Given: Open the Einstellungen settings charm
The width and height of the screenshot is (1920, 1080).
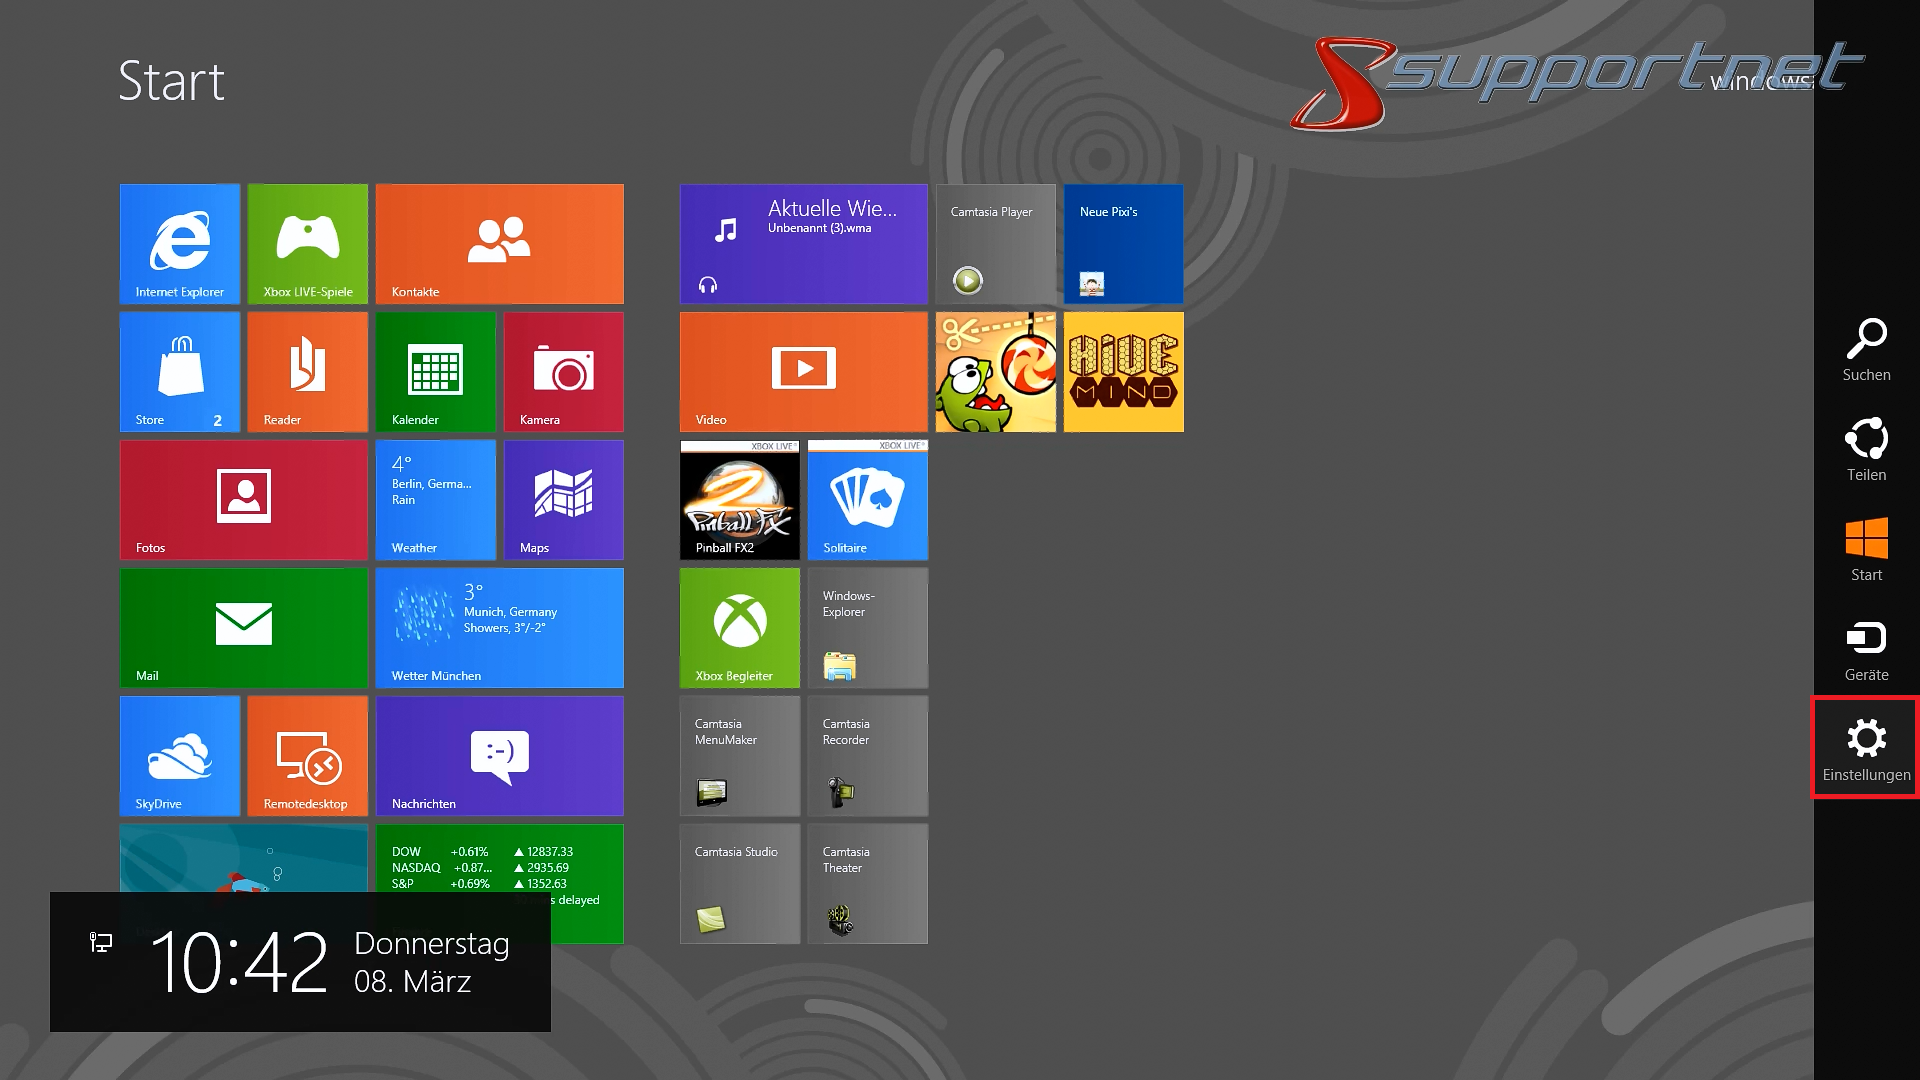Looking at the screenshot, I should pyautogui.click(x=1866, y=748).
